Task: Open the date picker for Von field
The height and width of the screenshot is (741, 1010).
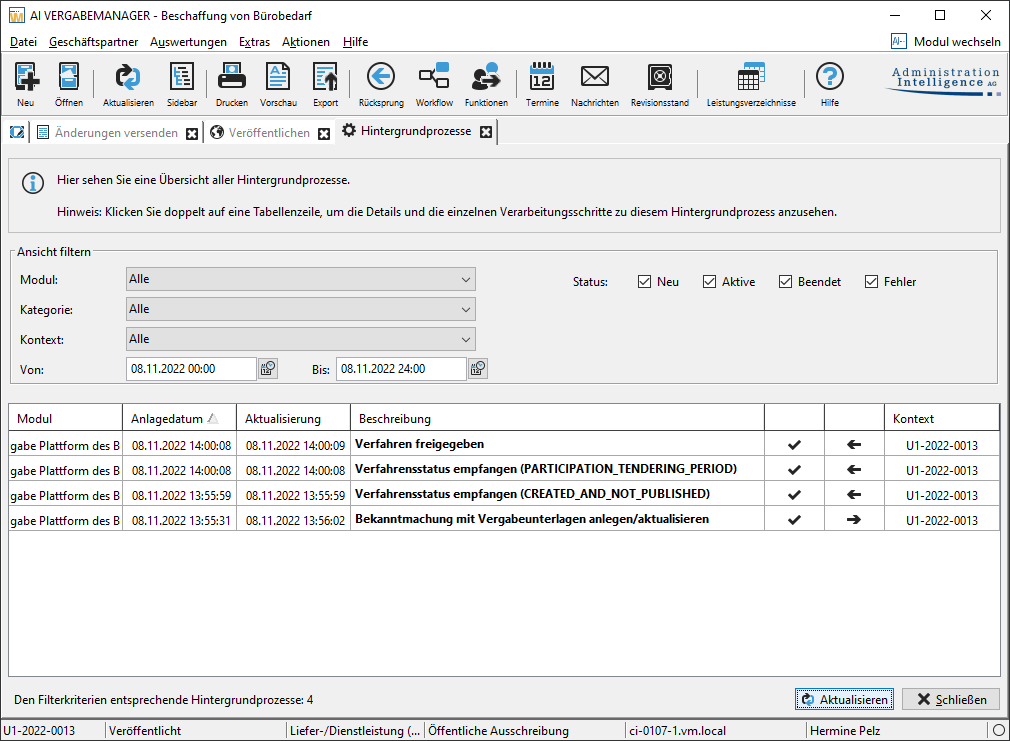Action: 268,369
